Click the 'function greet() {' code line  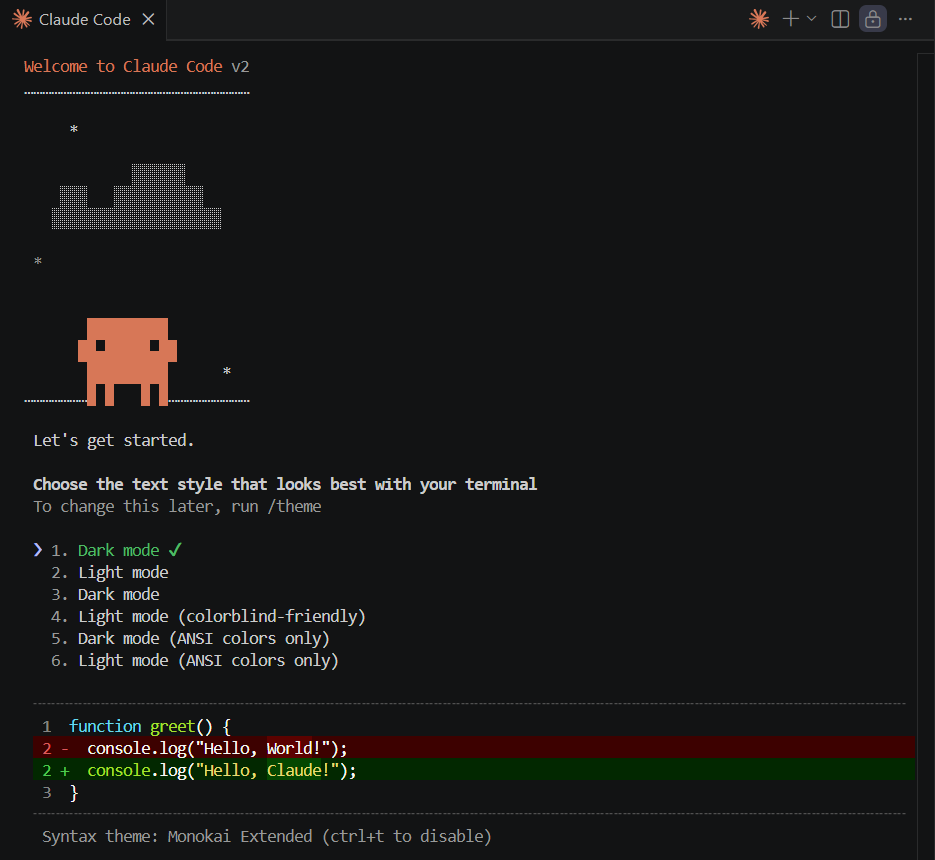pyautogui.click(x=150, y=726)
